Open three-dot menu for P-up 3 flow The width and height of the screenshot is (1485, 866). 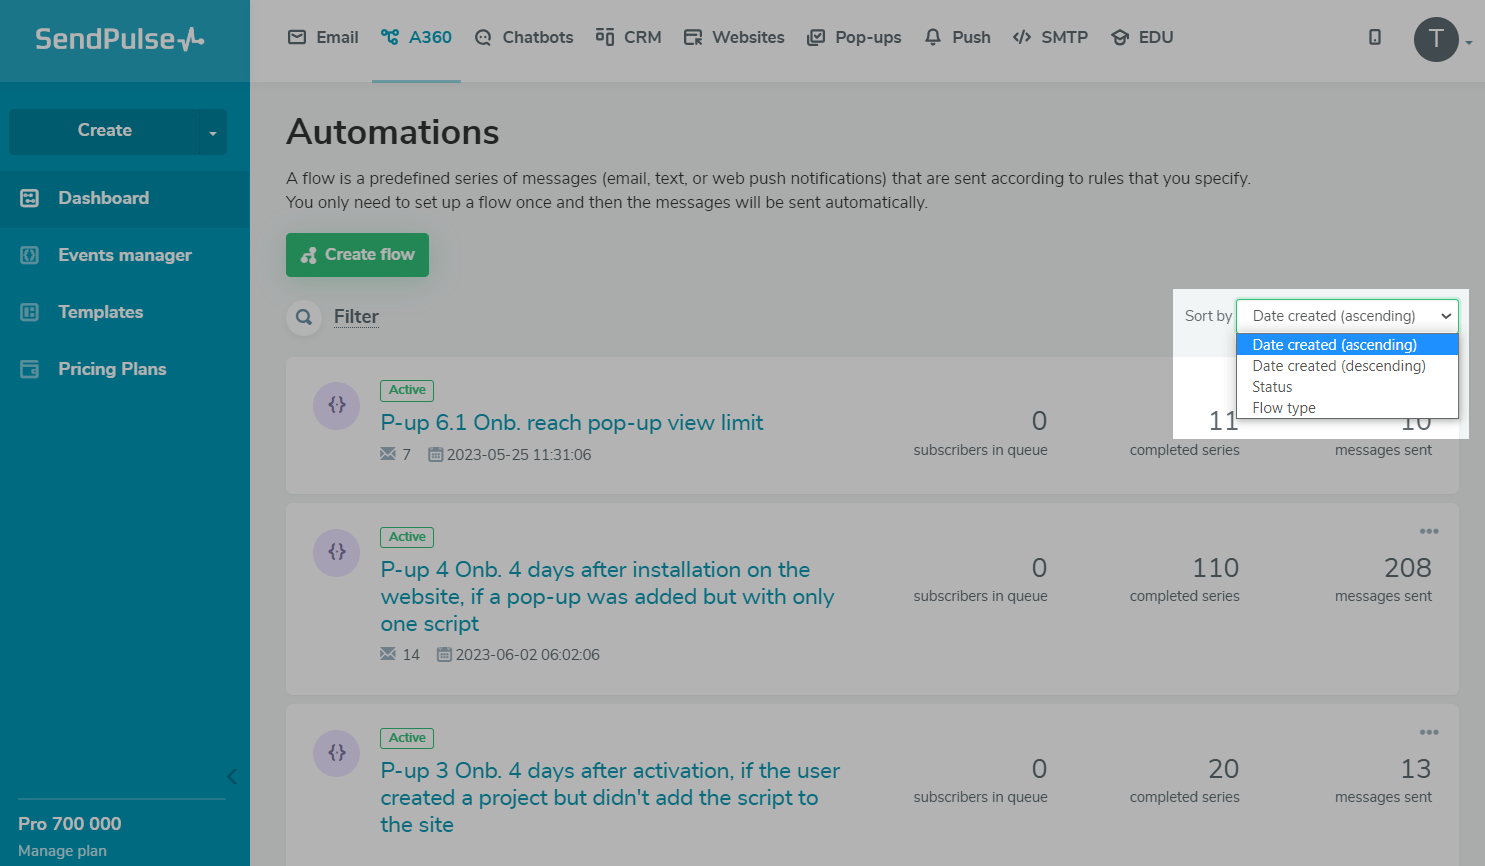1429,732
